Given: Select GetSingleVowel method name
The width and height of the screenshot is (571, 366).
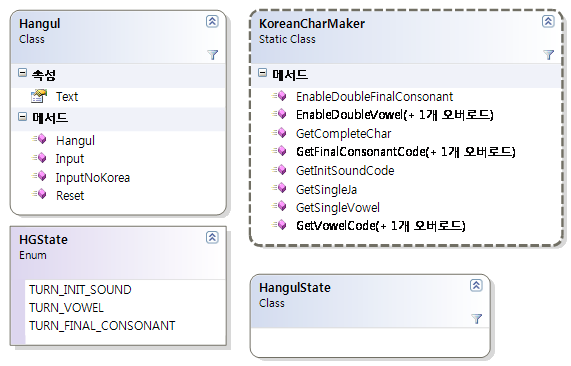Looking at the screenshot, I should pyautogui.click(x=338, y=208).
